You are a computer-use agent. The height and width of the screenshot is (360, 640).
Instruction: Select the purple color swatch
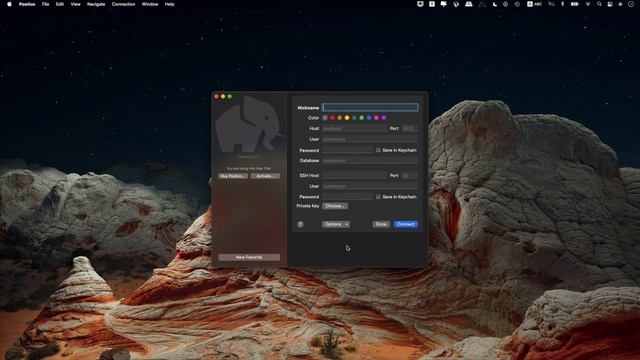click(384, 118)
